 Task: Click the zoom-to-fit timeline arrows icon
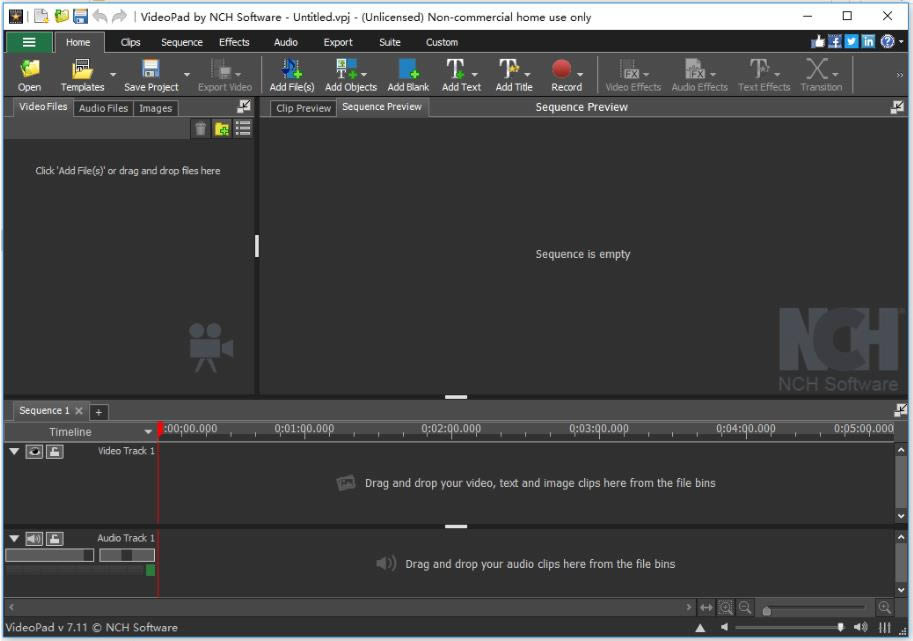pos(707,608)
